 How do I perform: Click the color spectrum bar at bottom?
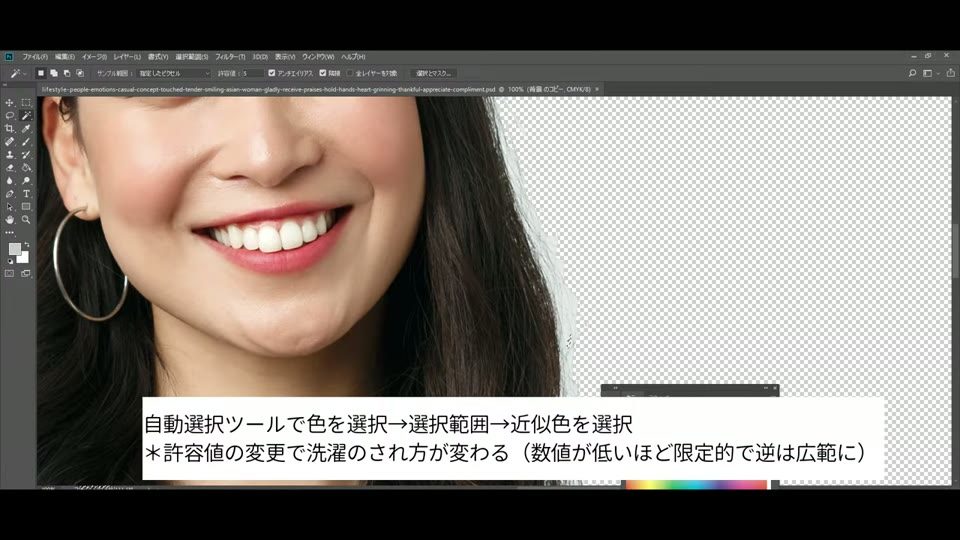point(696,484)
